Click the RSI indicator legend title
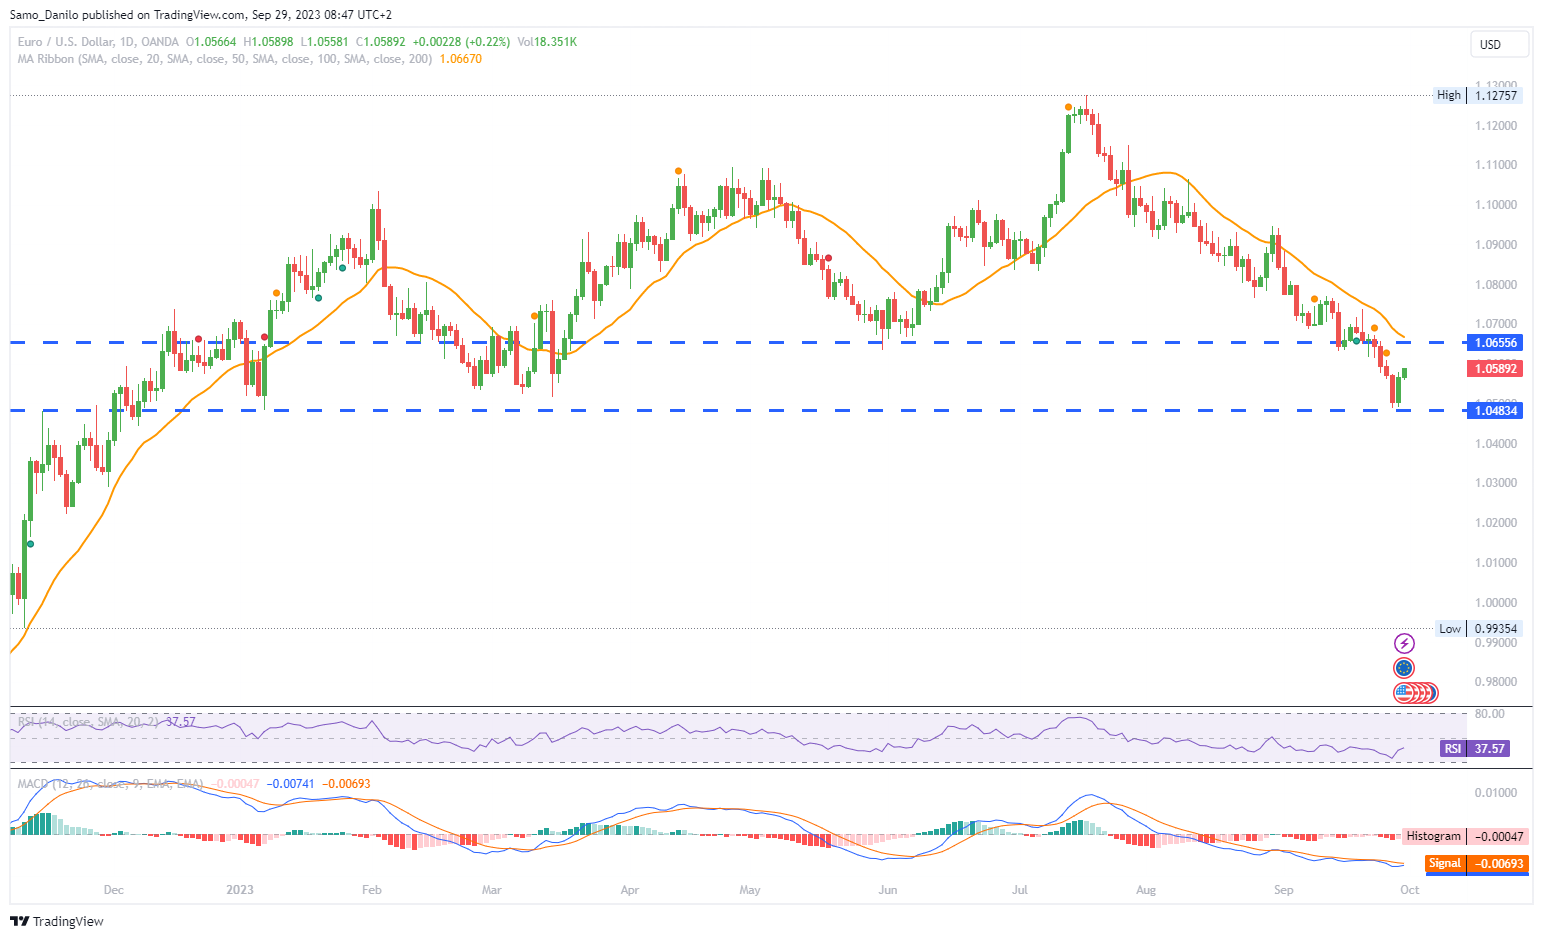 click(x=90, y=722)
